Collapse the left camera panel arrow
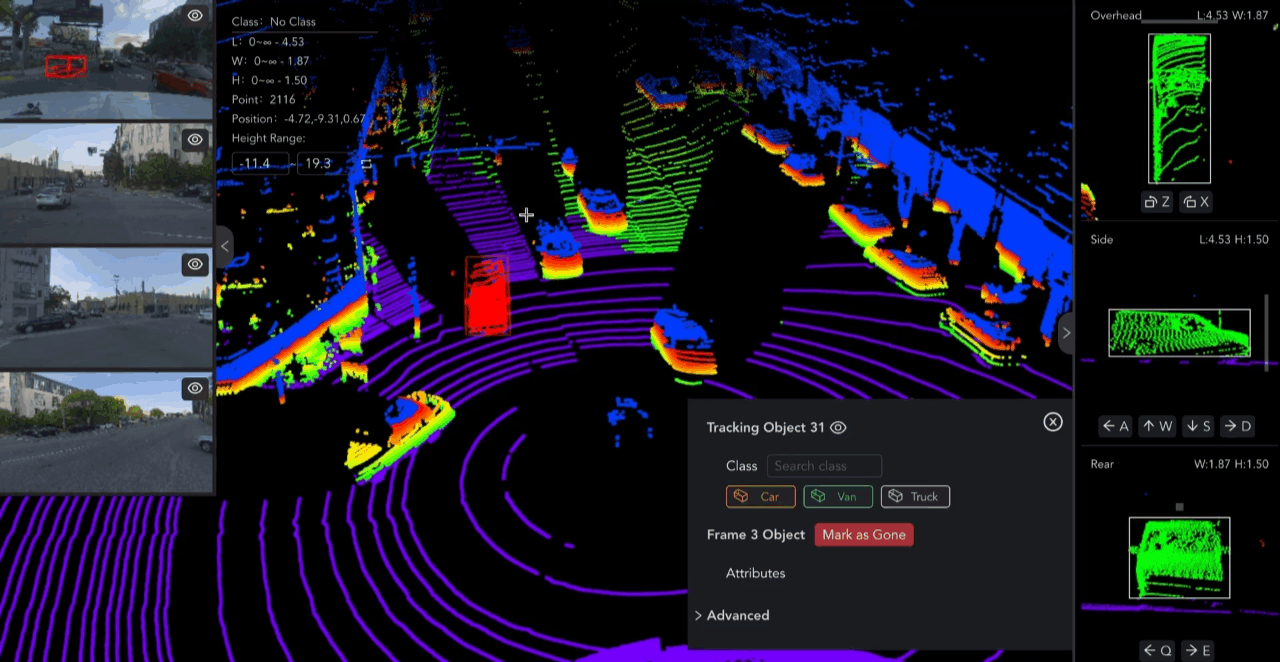Image resolution: width=1280 pixels, height=662 pixels. click(x=225, y=246)
